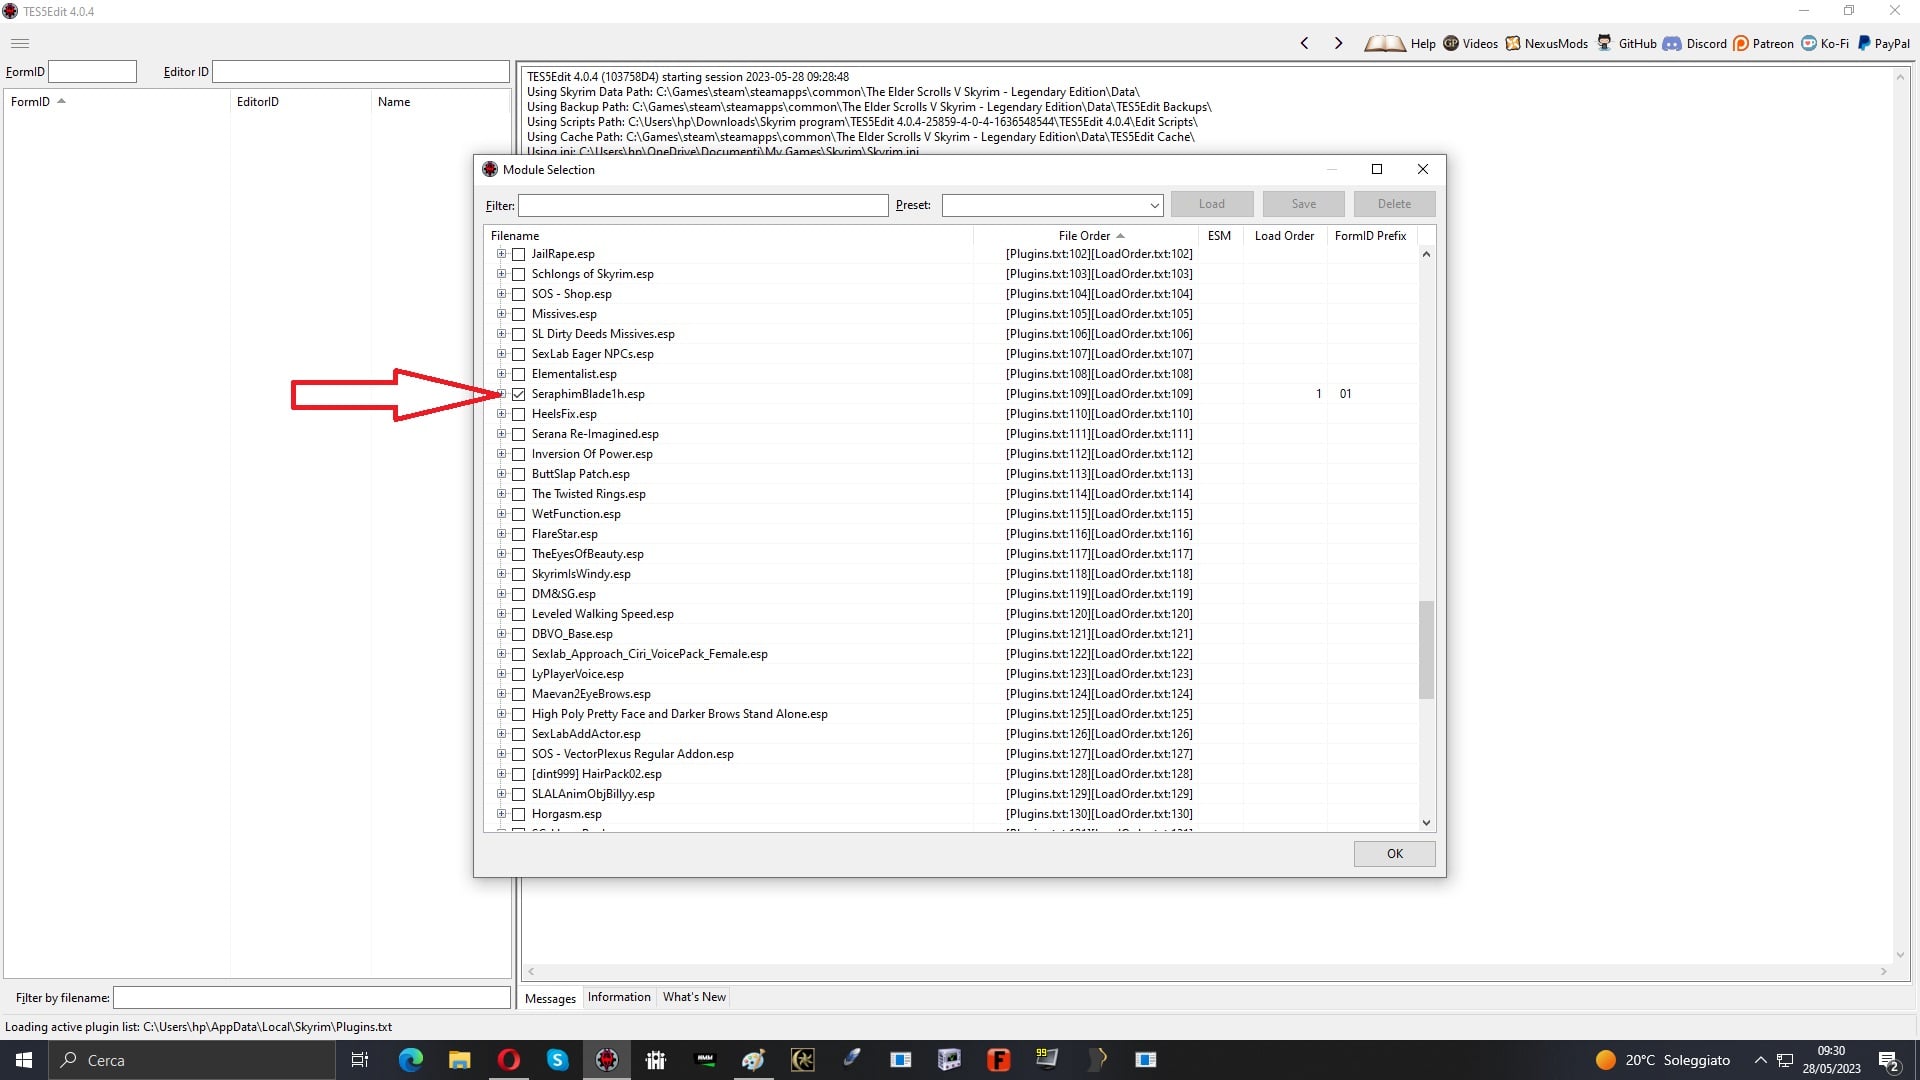Expand SOS - Shop.esp node
The width and height of the screenshot is (1920, 1080).
pos(501,294)
